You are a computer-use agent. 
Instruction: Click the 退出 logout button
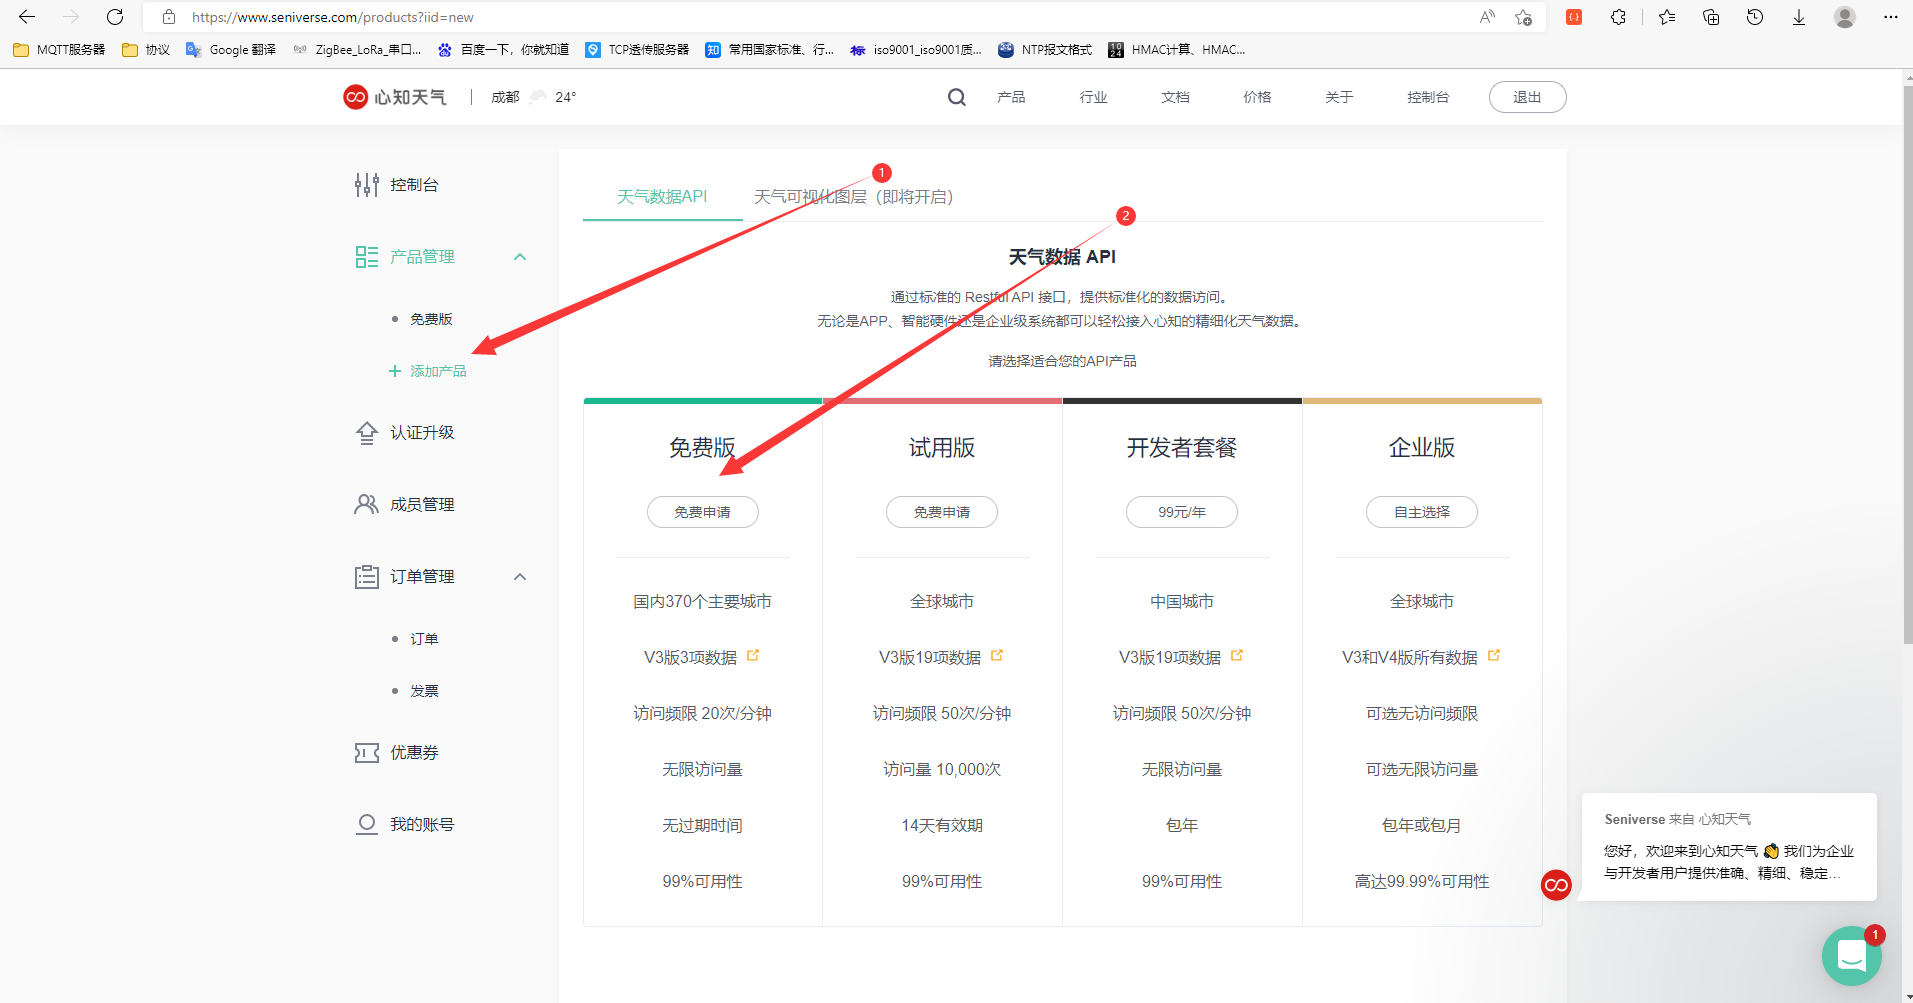(x=1527, y=96)
